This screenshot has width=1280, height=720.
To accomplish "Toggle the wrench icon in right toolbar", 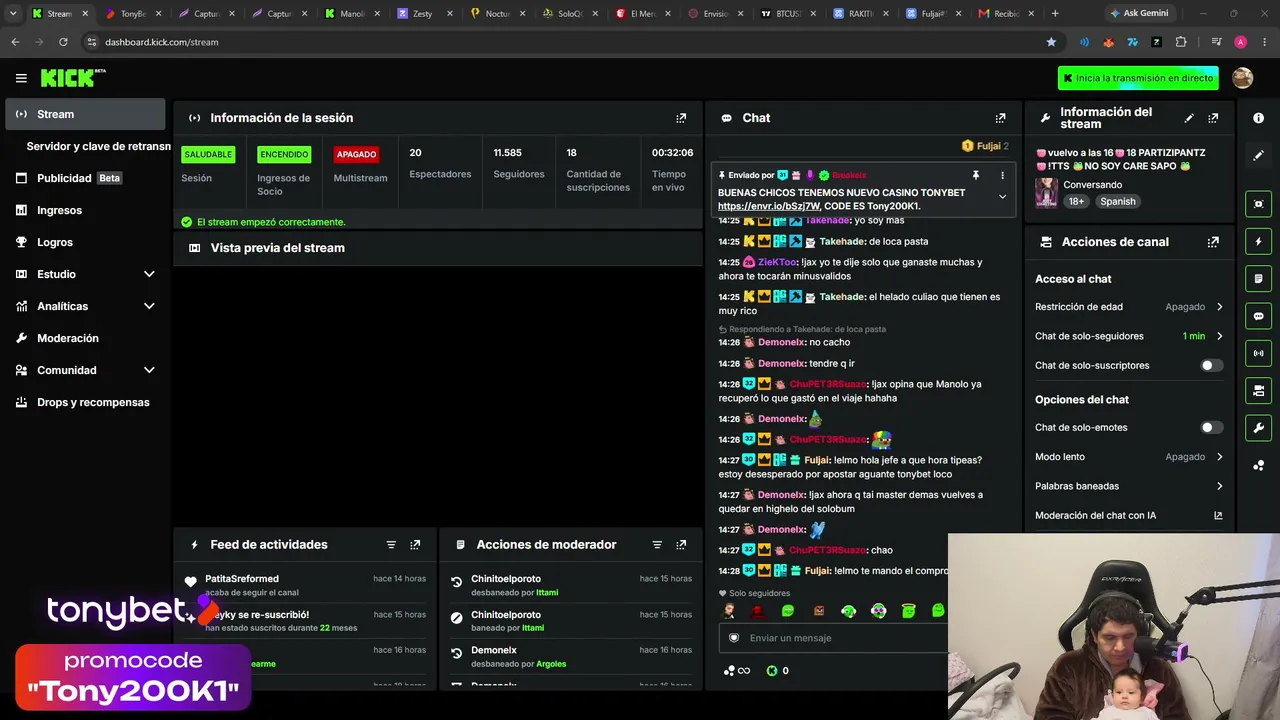I will point(1258,428).
